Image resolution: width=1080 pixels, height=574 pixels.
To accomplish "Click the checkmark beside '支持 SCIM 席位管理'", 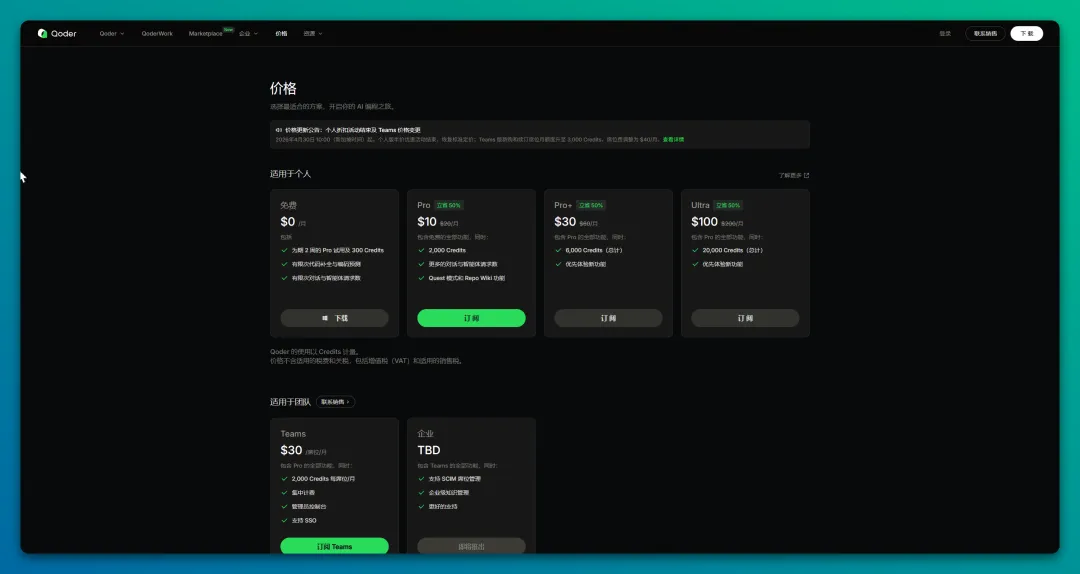I will [x=422, y=479].
